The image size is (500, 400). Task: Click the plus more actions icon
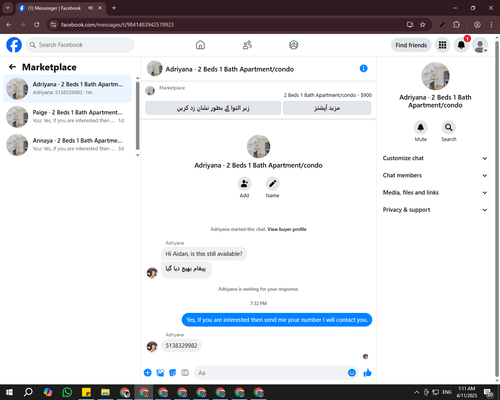tap(148, 373)
